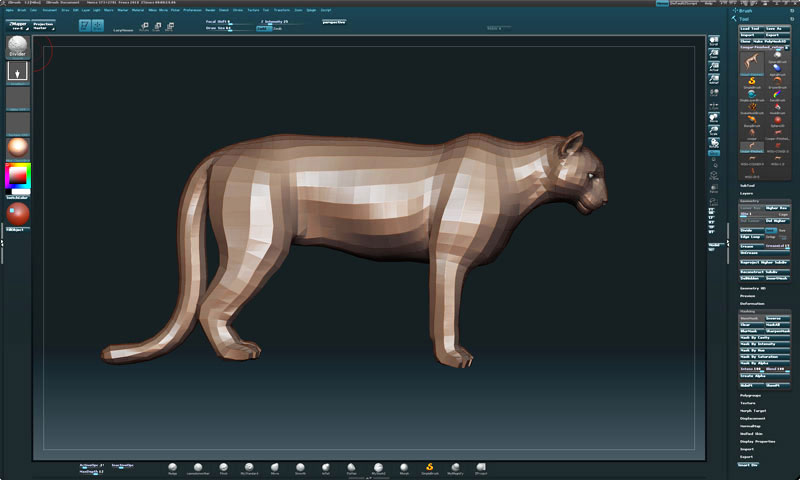800x480 pixels.
Task: Select the SimpleBrush S icon in Tool palette
Action: click(752, 82)
